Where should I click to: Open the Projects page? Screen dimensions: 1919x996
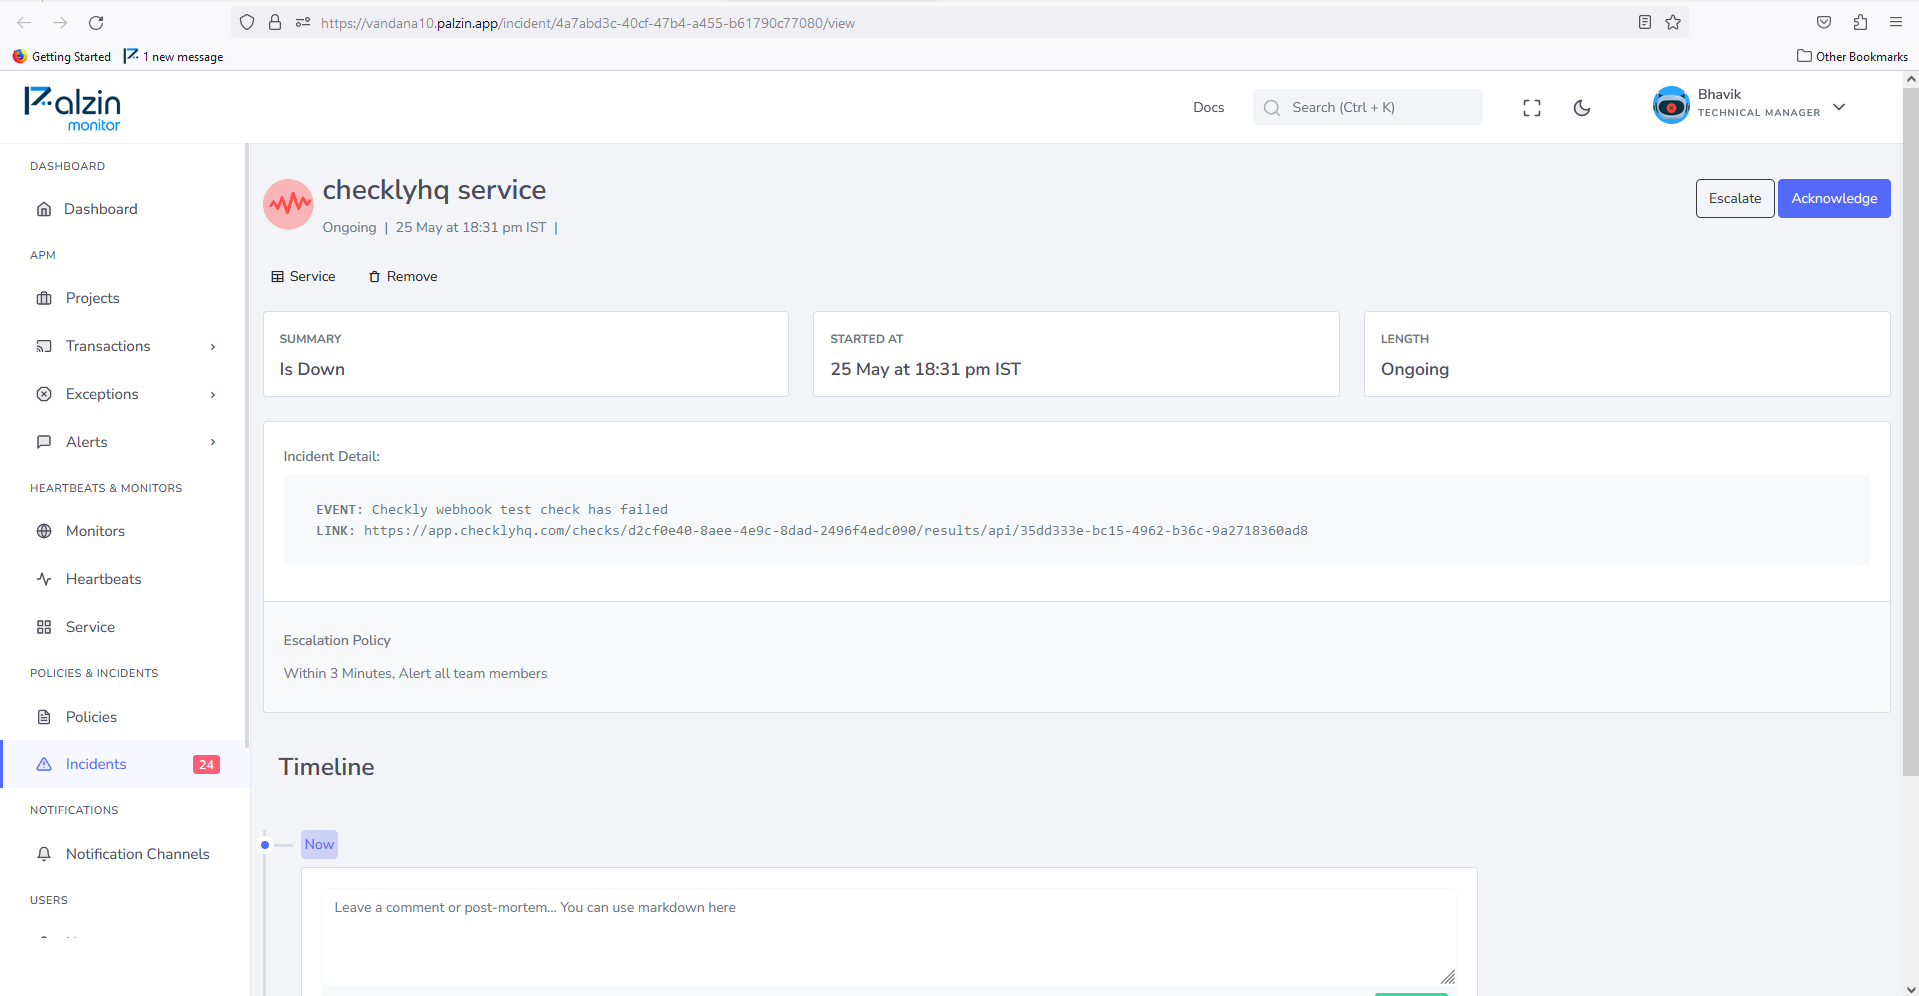click(92, 298)
